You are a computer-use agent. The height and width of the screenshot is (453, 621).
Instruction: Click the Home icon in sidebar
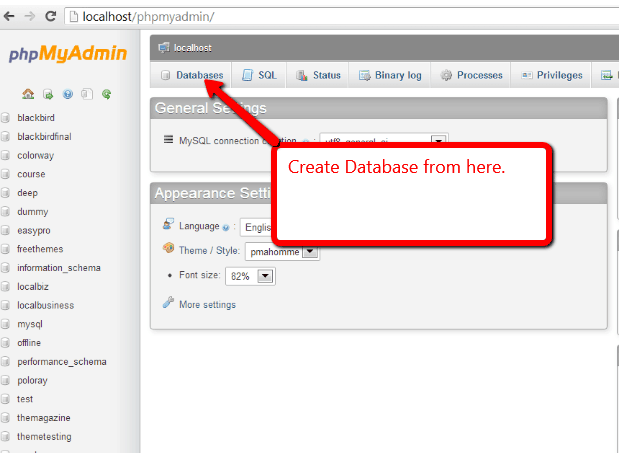(28, 94)
